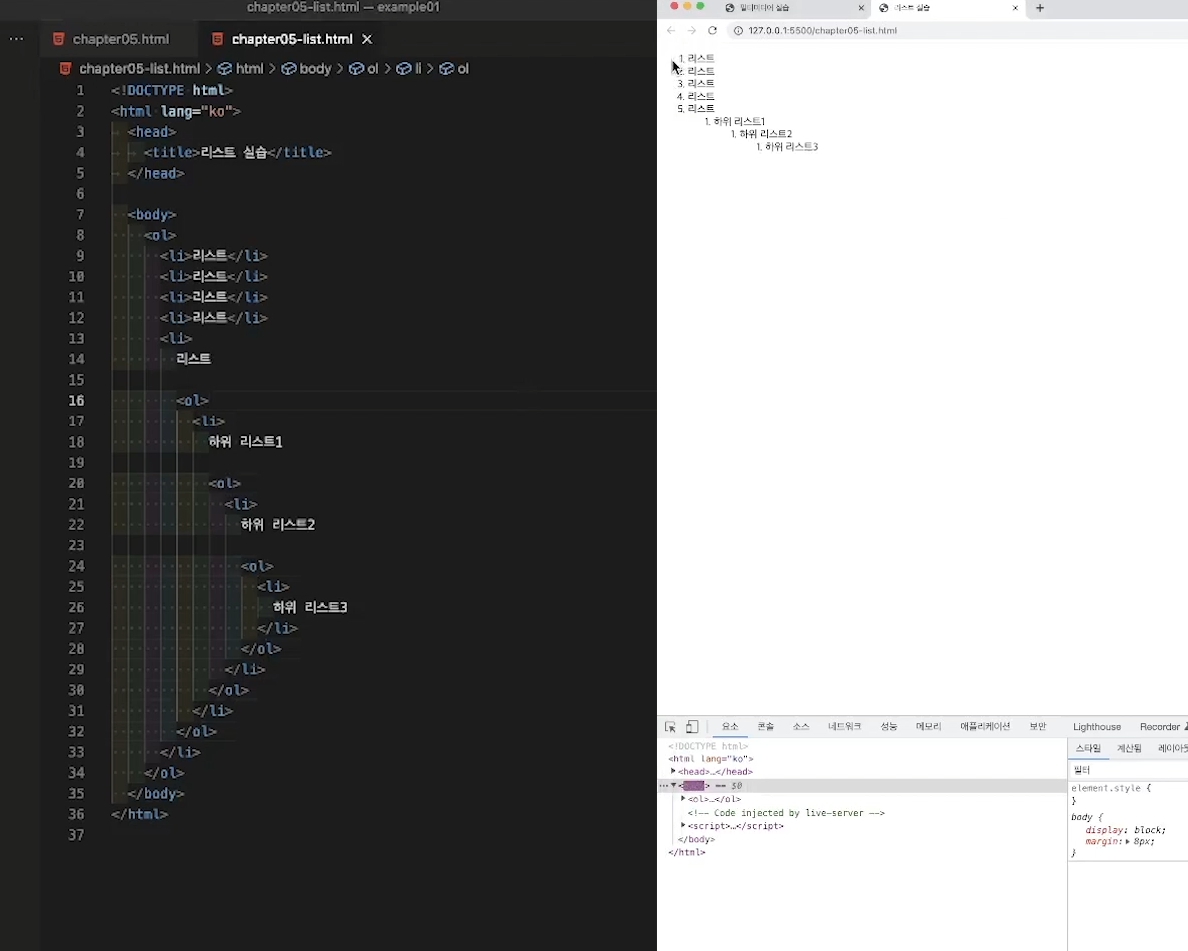Close the active 리스트 실습 browser tab
The image size is (1188, 951).
tap(1015, 8)
